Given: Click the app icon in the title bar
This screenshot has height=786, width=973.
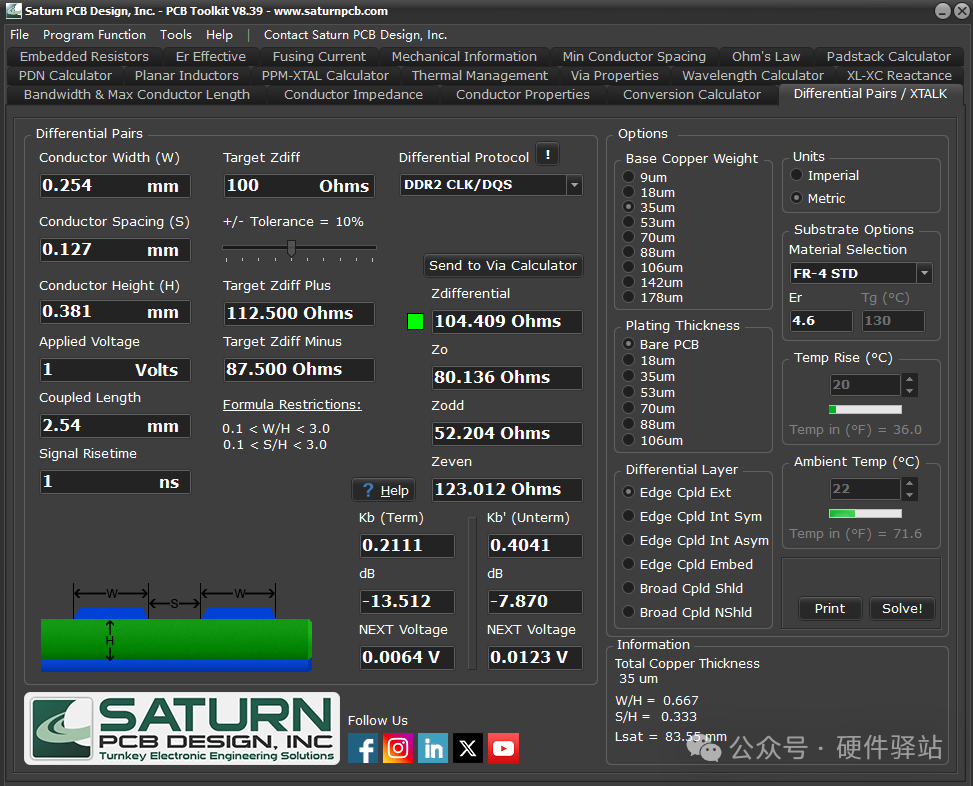Looking at the screenshot, I should point(14,11).
